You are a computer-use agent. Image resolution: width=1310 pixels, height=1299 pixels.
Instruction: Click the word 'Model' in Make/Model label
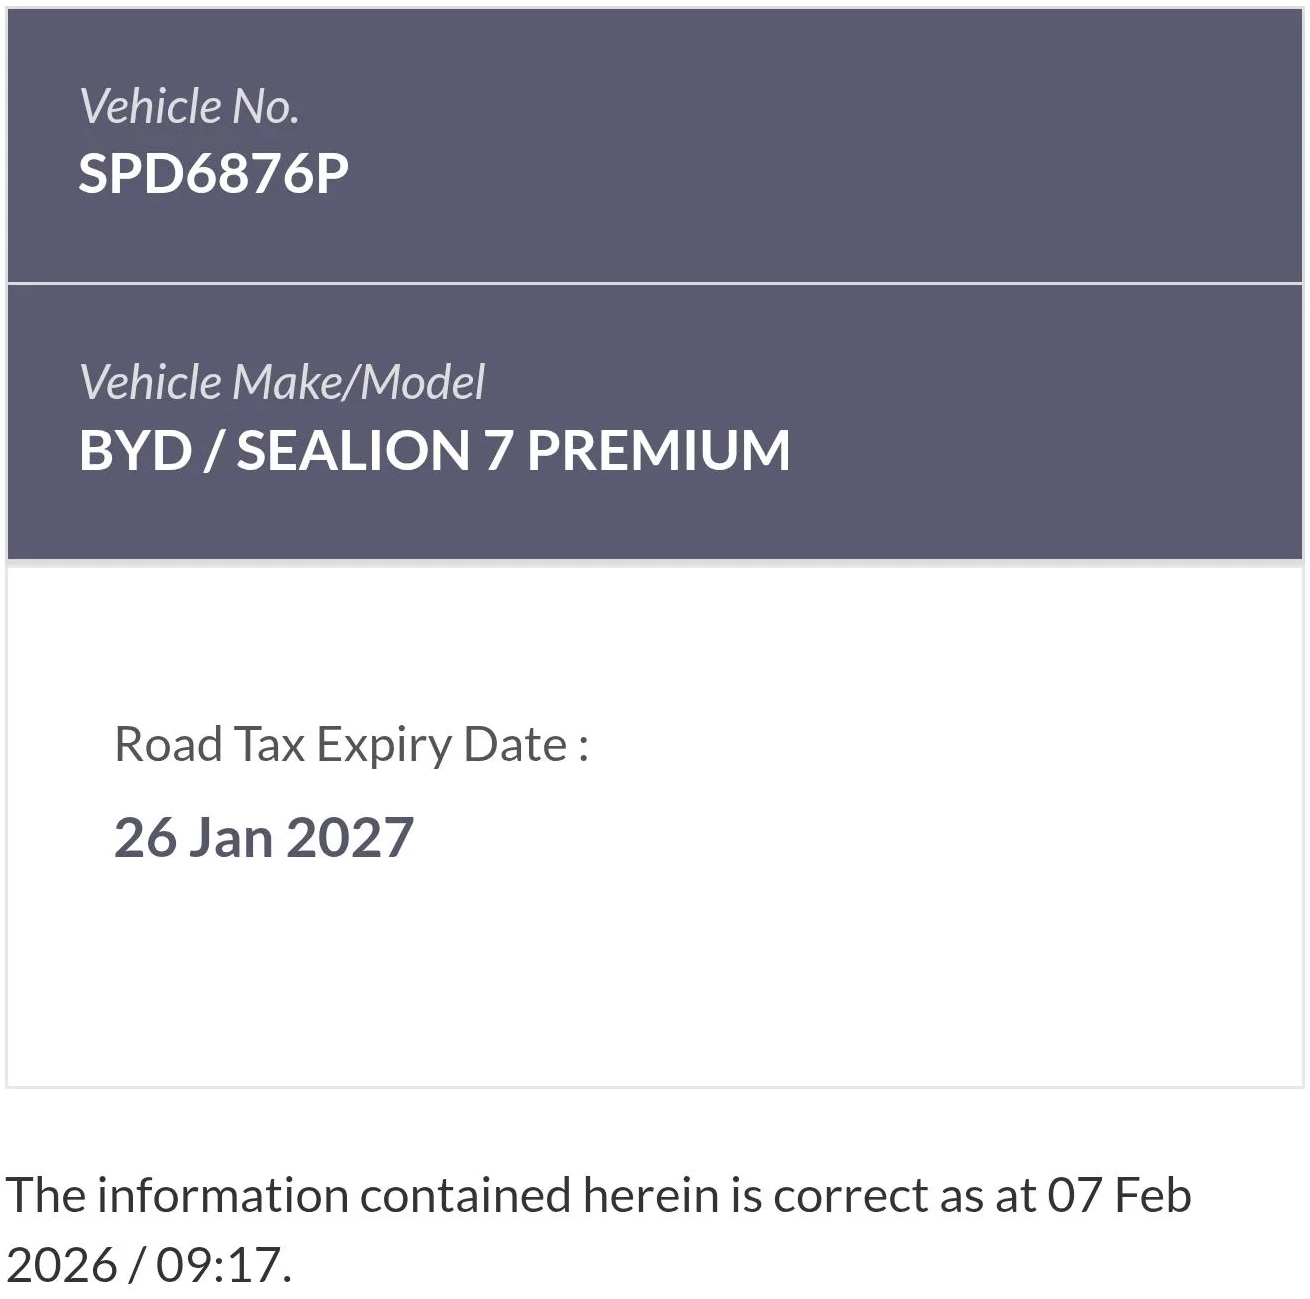point(422,382)
